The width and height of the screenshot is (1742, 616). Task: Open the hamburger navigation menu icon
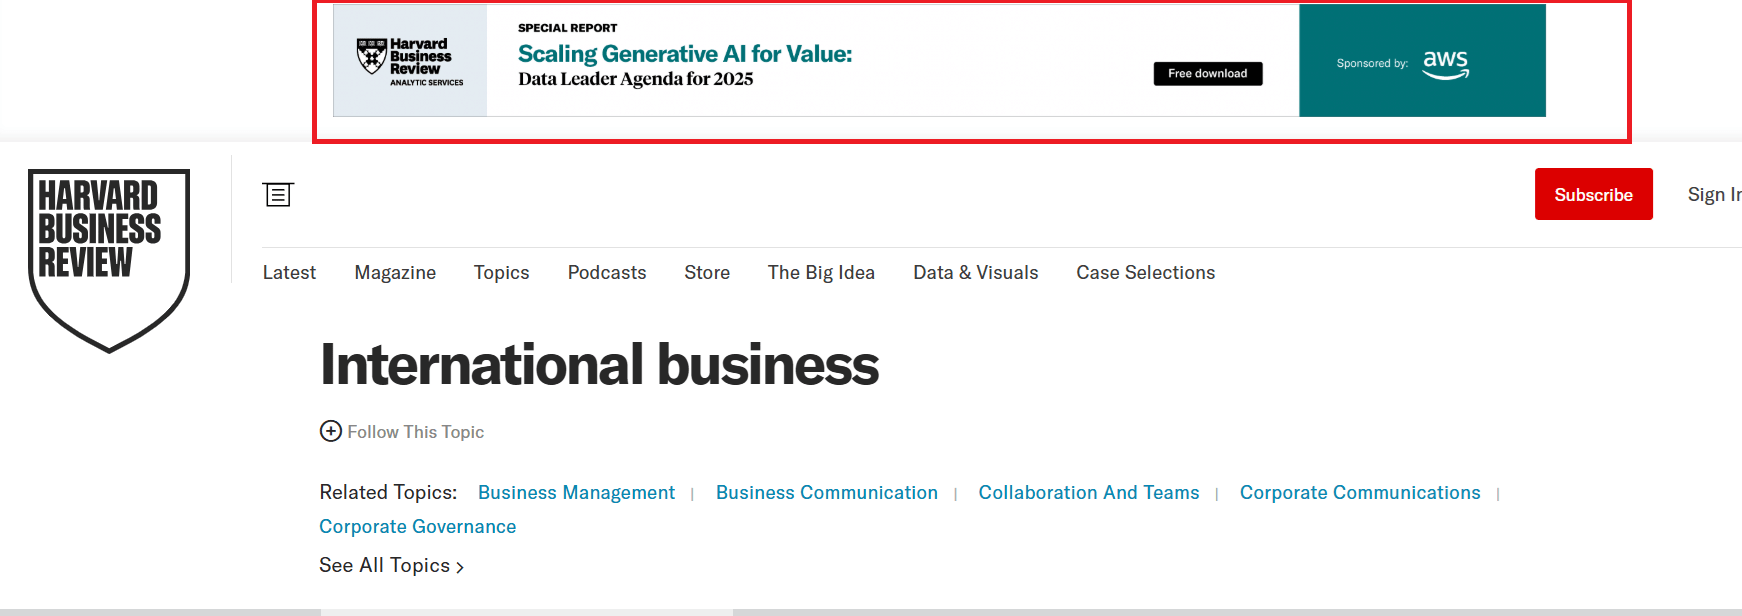[278, 194]
